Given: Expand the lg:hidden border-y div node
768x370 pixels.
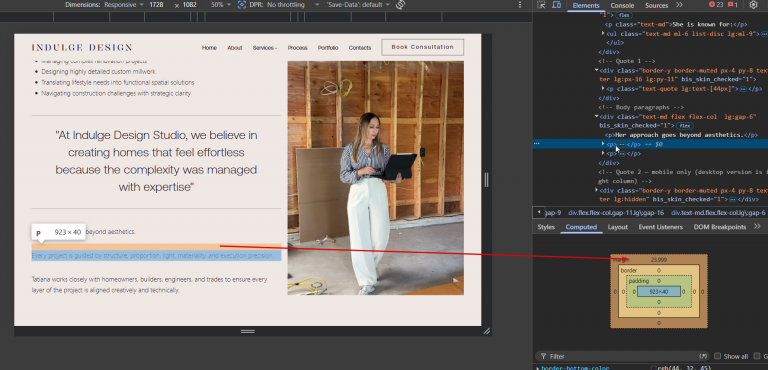Looking at the screenshot, I should pyautogui.click(x=597, y=190).
